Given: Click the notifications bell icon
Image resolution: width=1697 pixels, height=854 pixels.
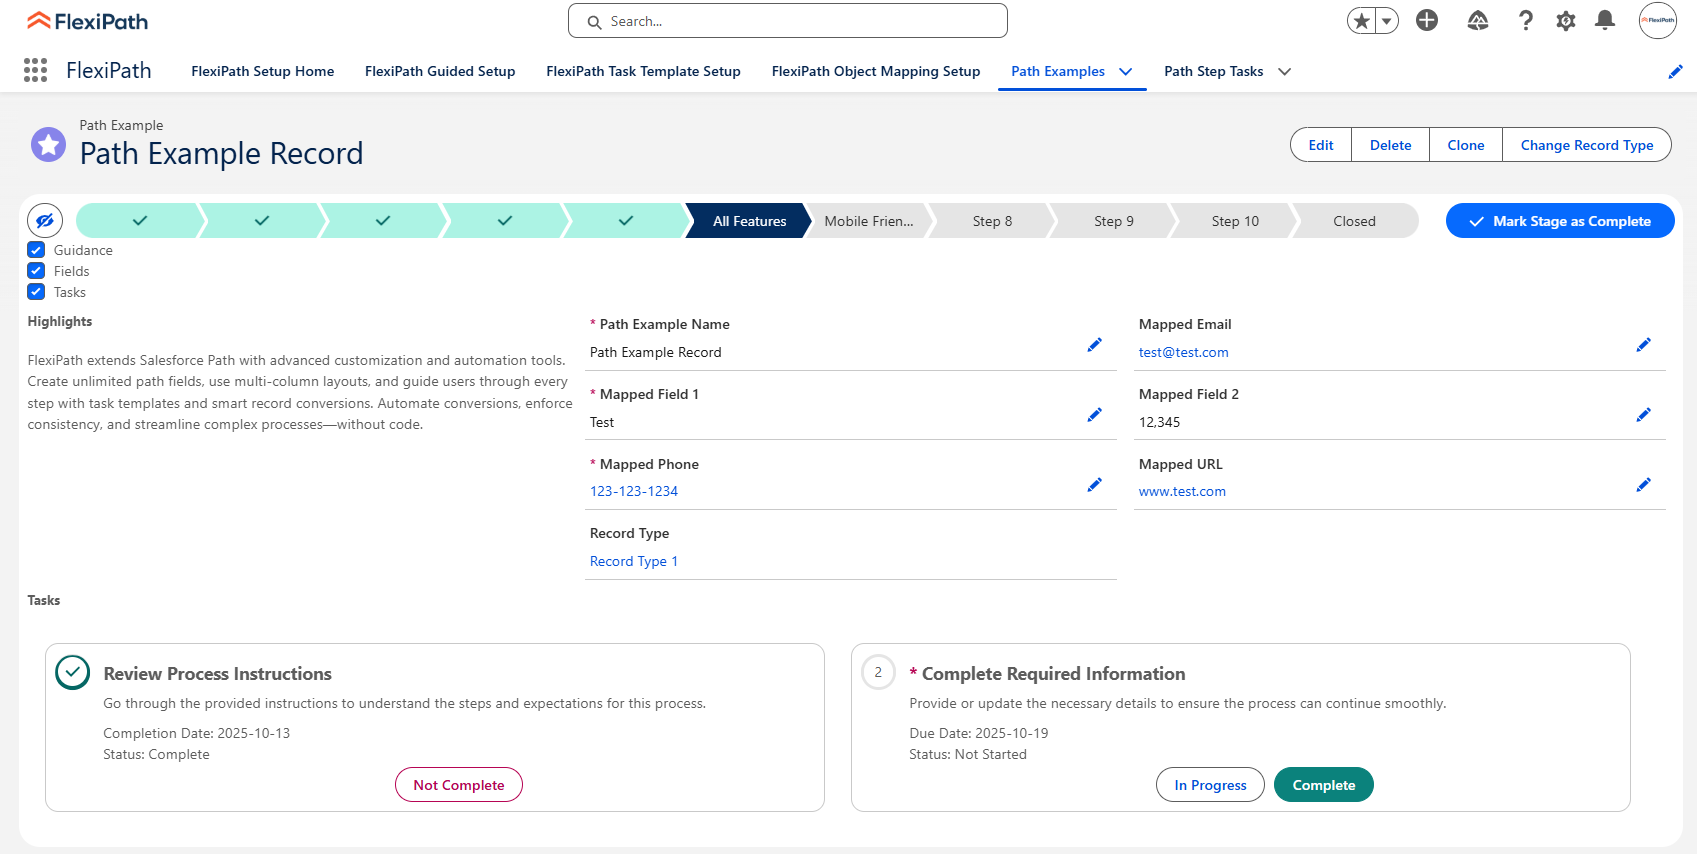Looking at the screenshot, I should 1604,20.
